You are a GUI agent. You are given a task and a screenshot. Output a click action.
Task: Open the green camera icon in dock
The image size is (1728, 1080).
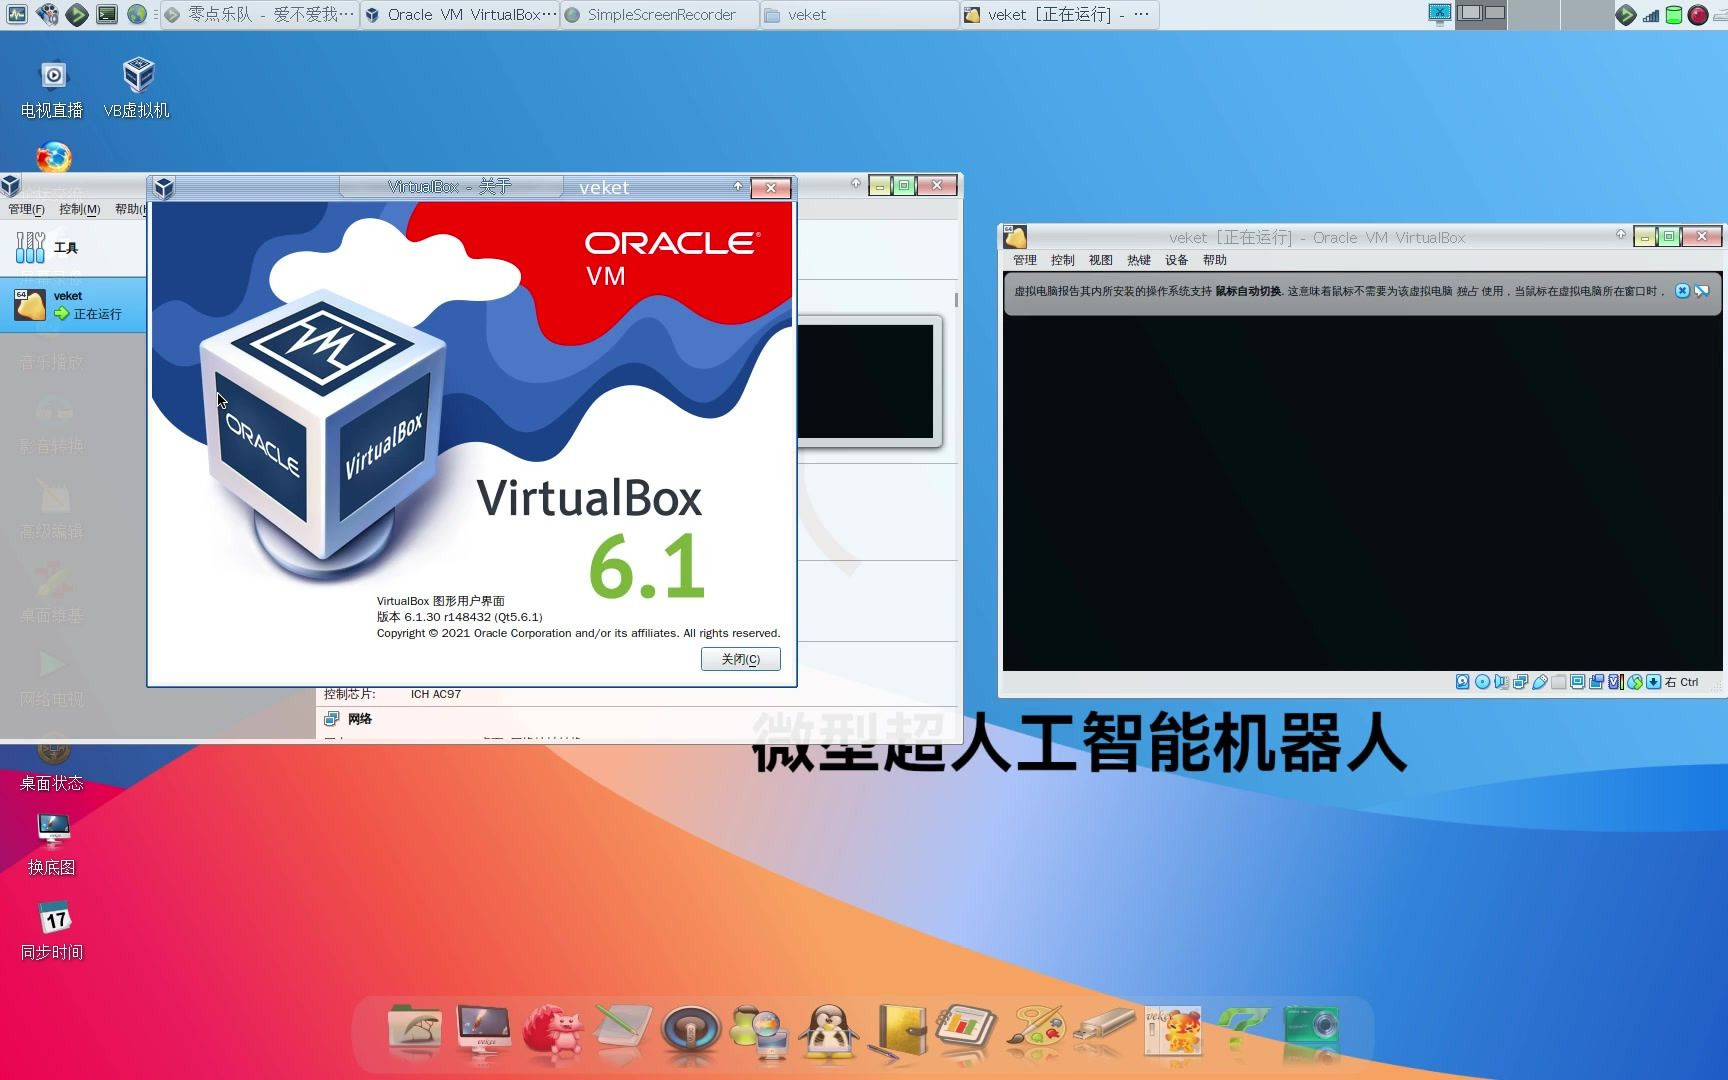[1311, 1030]
